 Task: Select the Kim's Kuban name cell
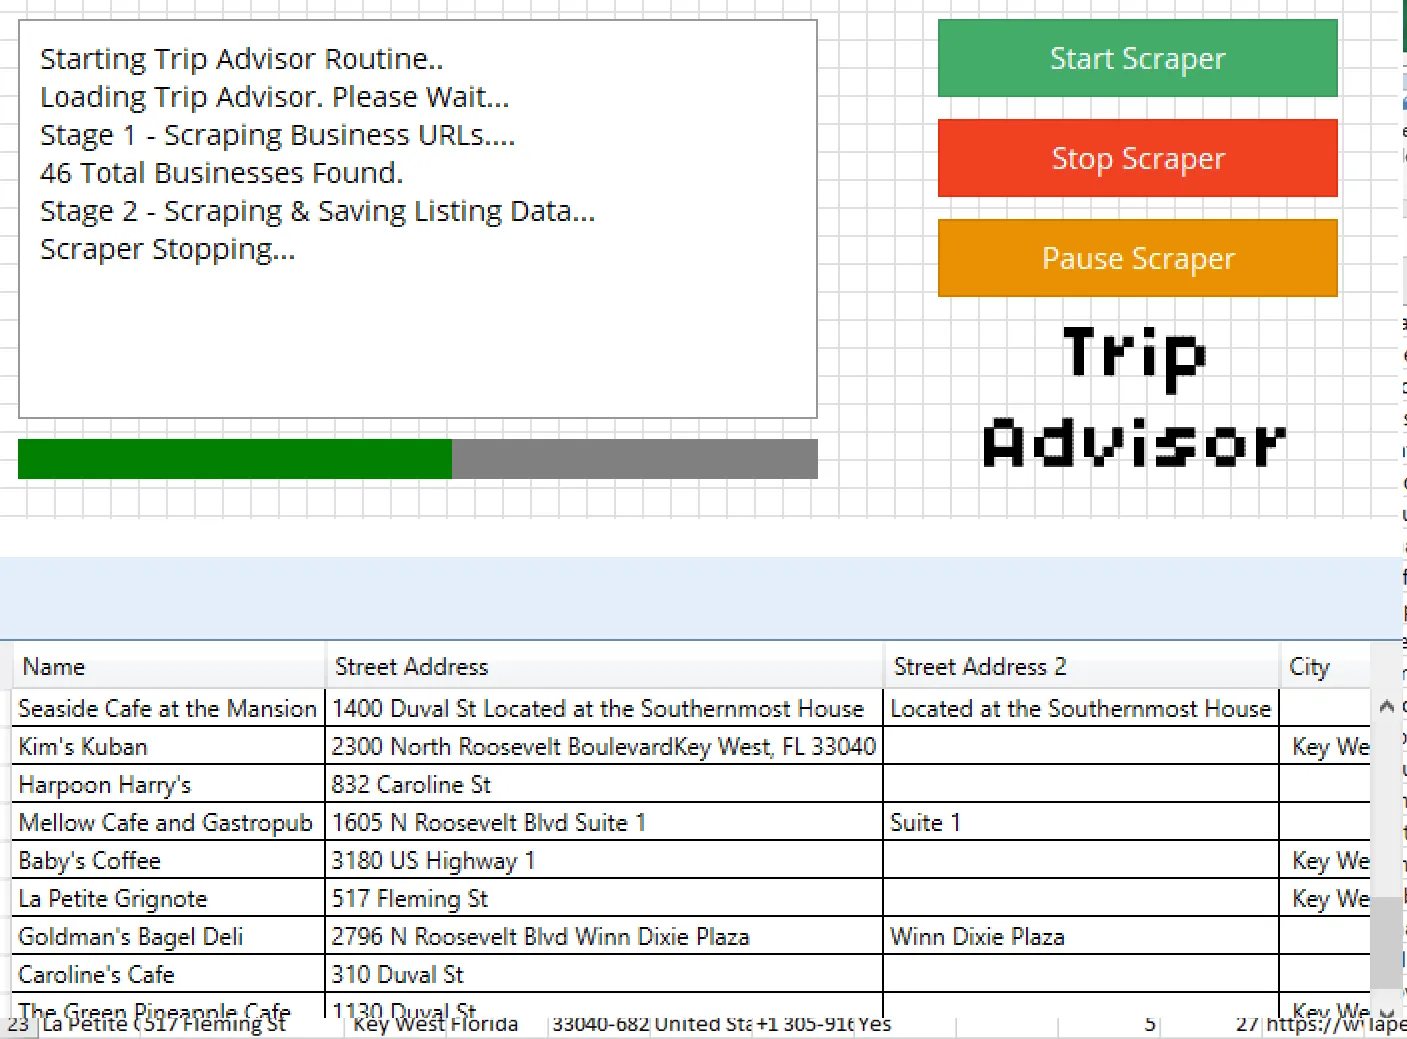(x=168, y=746)
